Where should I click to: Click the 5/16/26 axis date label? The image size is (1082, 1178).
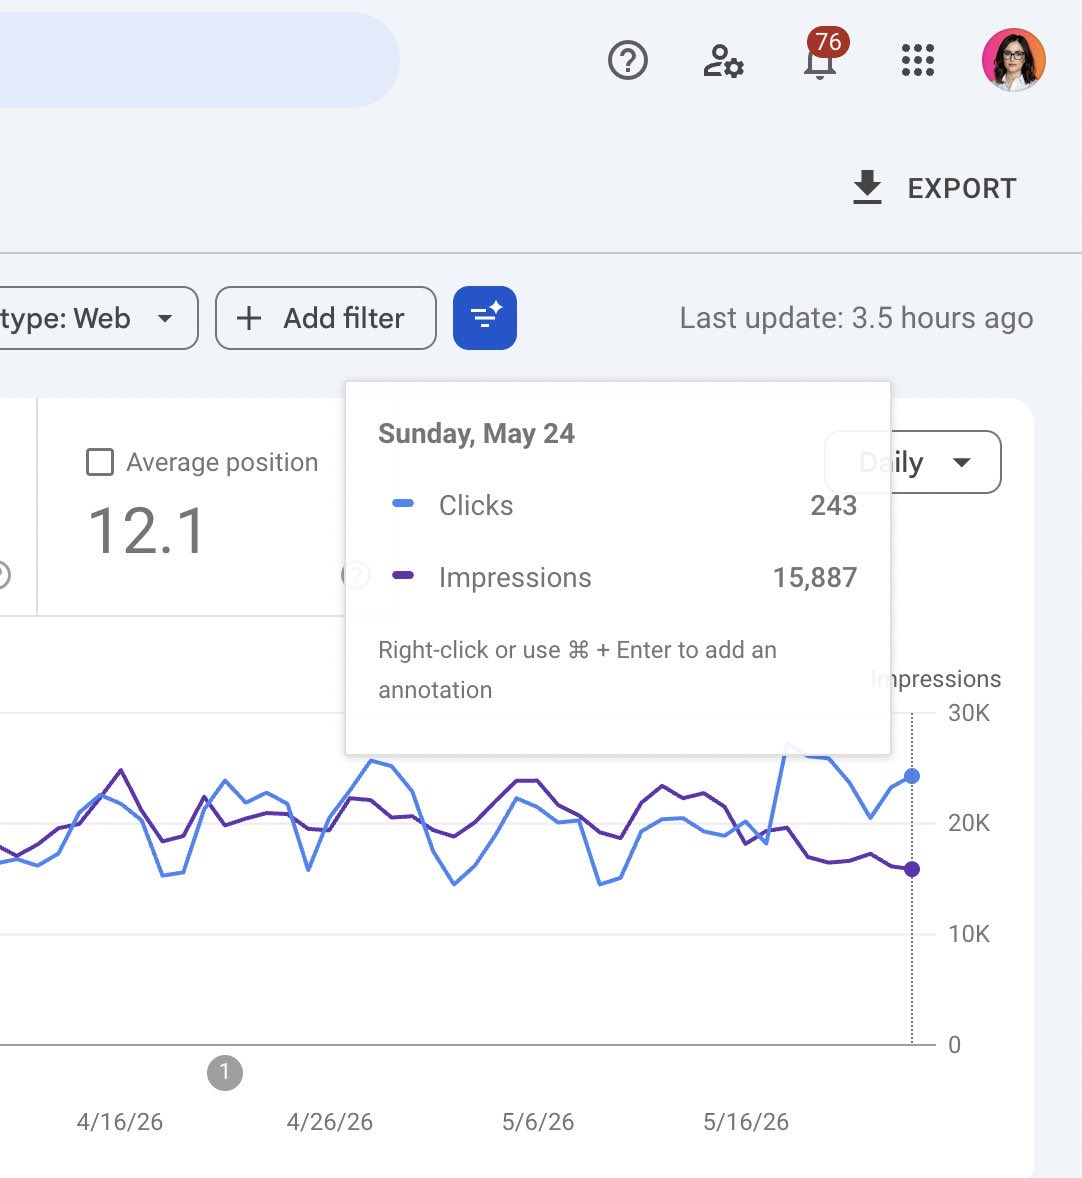coord(746,1122)
